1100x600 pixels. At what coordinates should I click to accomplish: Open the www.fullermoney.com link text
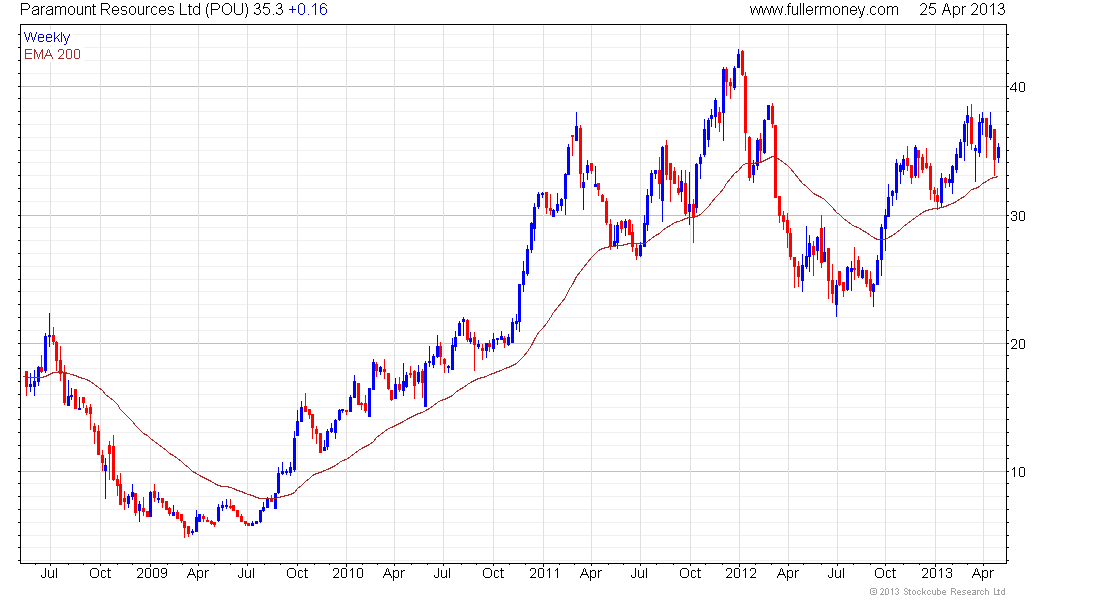pyautogui.click(x=824, y=10)
